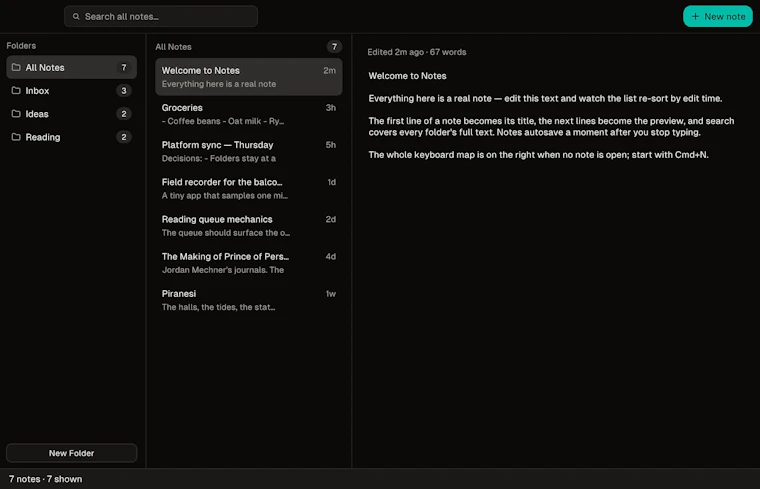Click the 1d timestamp on Field recorder

tap(332, 182)
